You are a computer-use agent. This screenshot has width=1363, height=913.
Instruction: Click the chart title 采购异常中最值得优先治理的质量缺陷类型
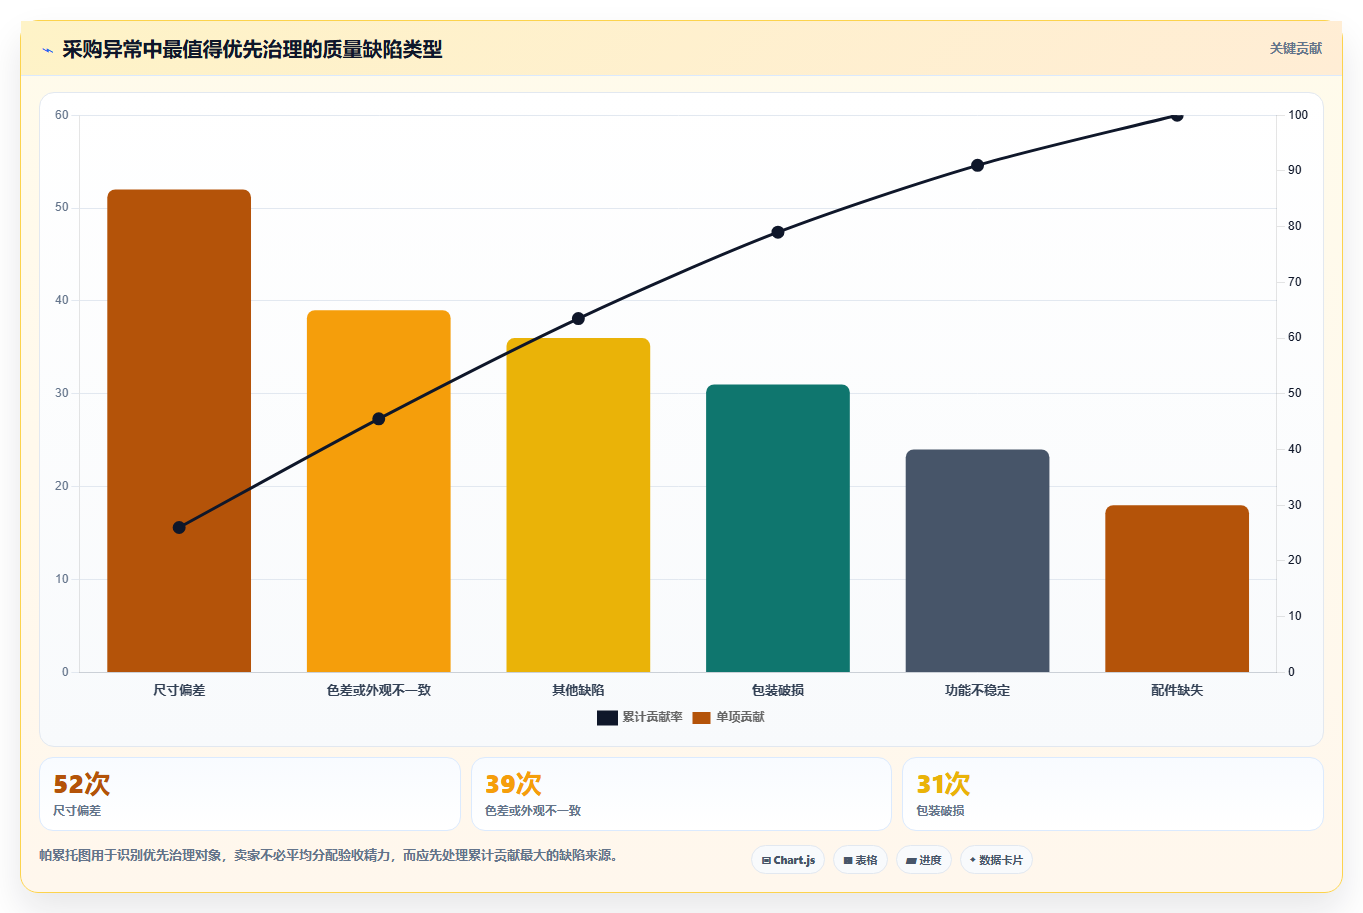252,49
